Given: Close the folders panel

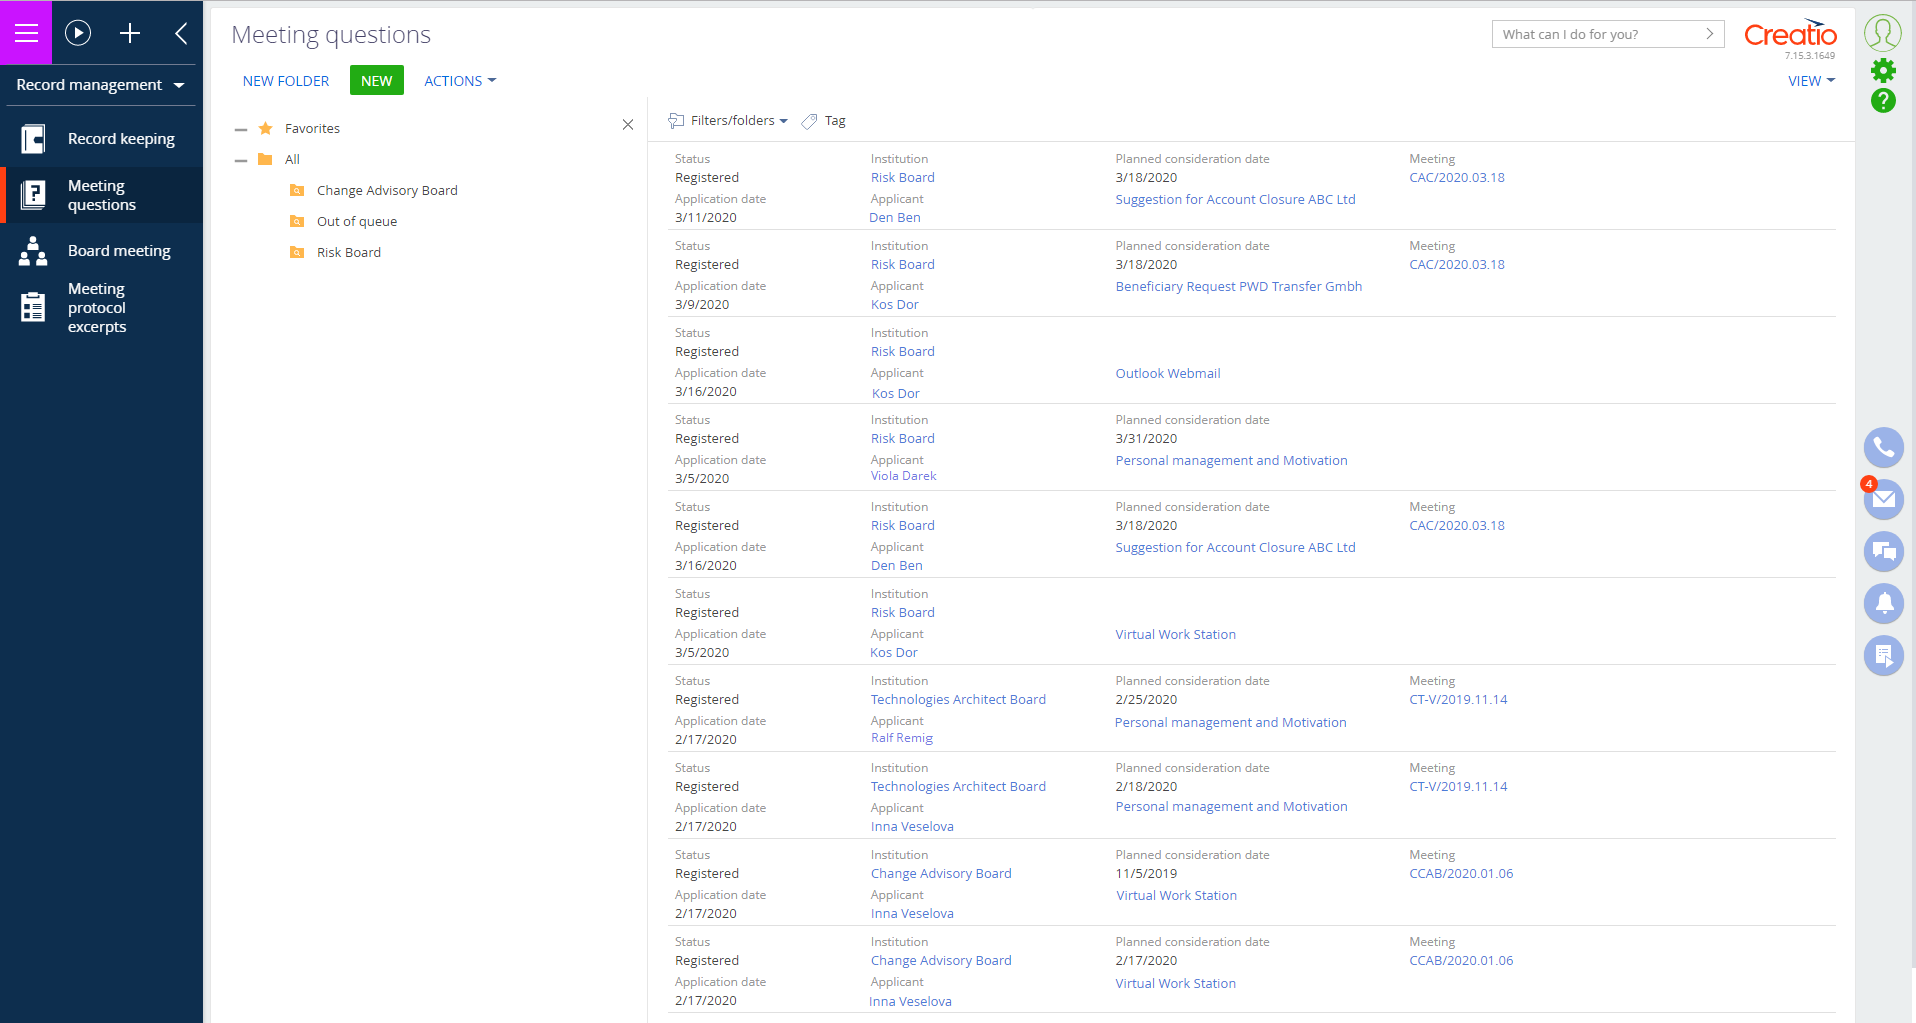Looking at the screenshot, I should click(628, 125).
